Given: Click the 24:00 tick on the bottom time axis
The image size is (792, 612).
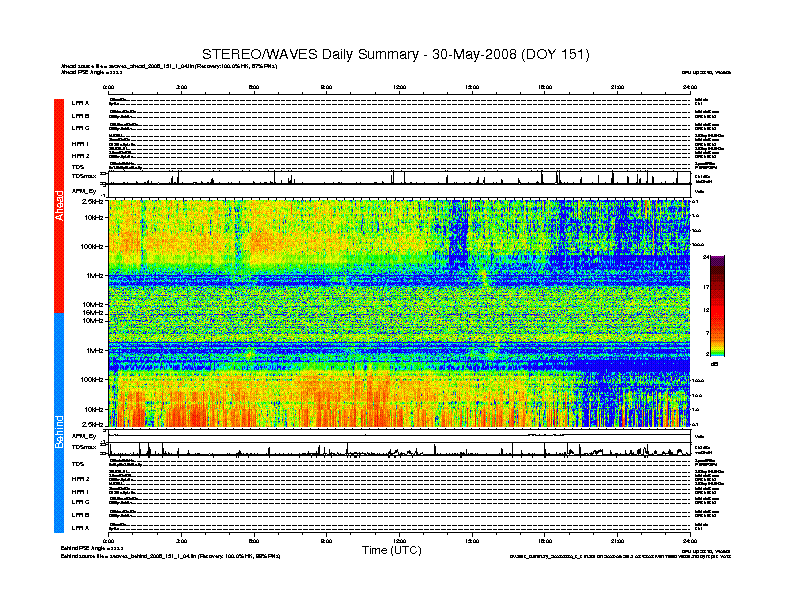Looking at the screenshot, I should coord(690,541).
